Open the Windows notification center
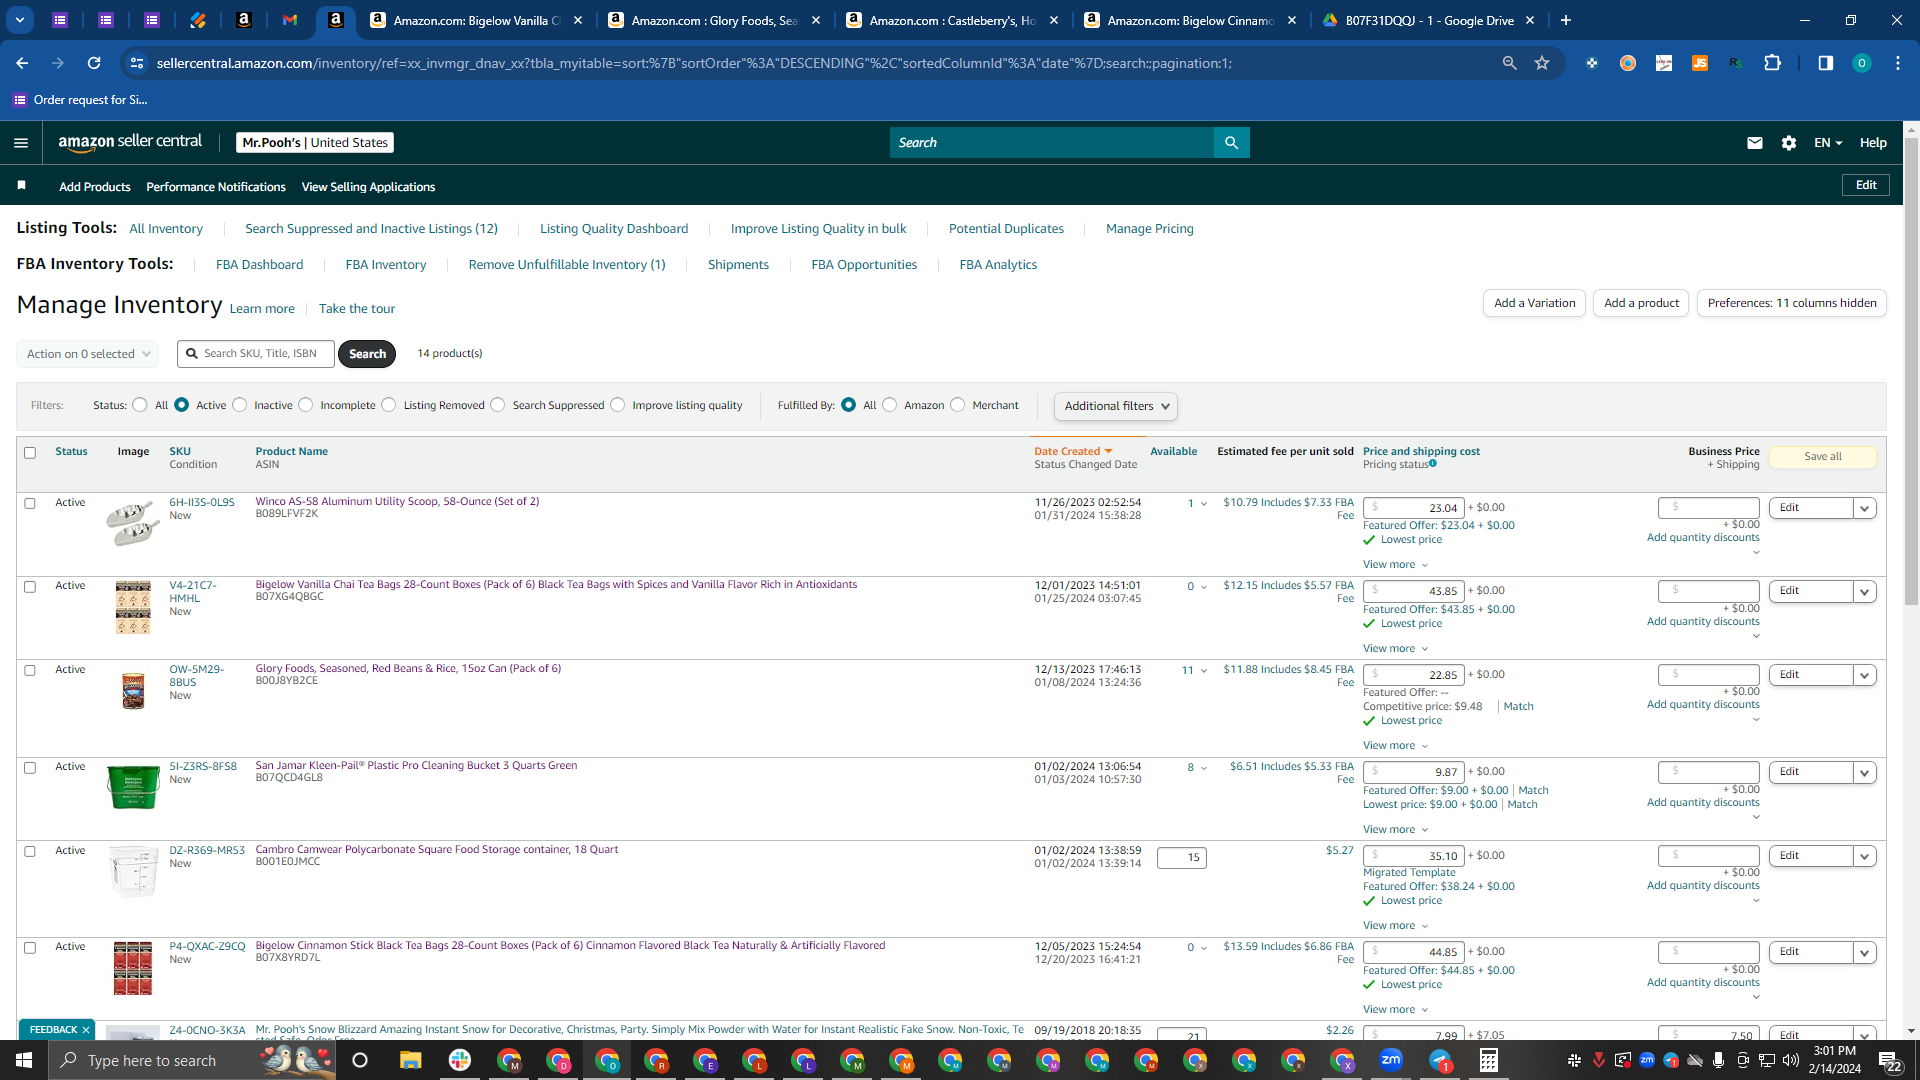The image size is (1920, 1080). pos(1889,1060)
